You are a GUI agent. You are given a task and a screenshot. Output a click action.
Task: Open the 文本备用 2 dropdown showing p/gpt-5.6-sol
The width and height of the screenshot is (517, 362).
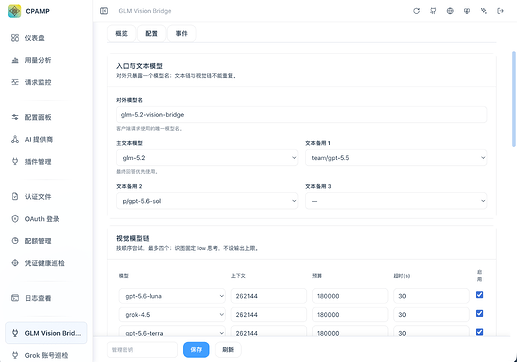point(207,201)
